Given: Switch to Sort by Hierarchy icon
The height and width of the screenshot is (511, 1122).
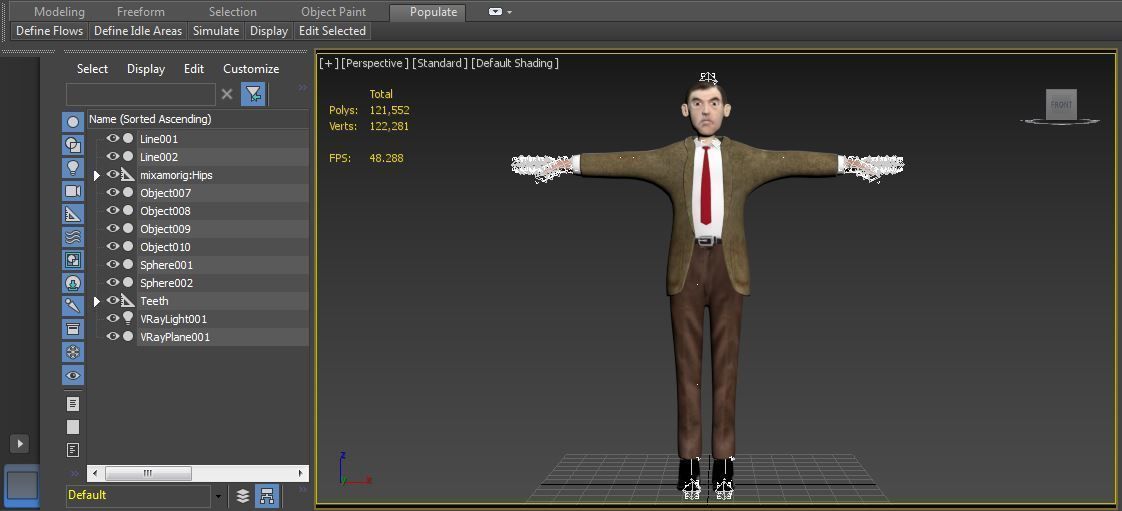Looking at the screenshot, I should (267, 495).
